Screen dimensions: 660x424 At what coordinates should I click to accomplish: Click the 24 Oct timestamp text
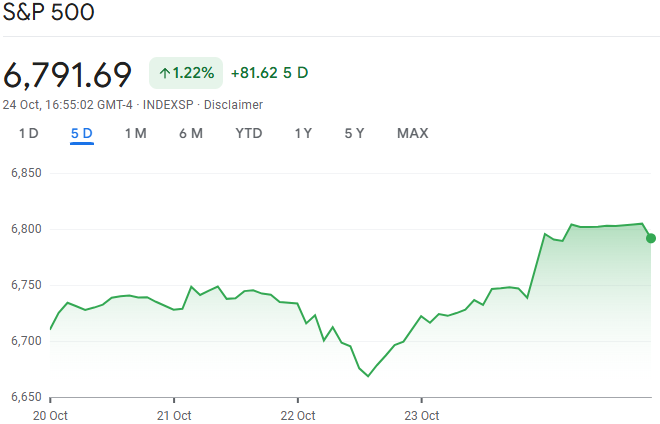(x=67, y=104)
